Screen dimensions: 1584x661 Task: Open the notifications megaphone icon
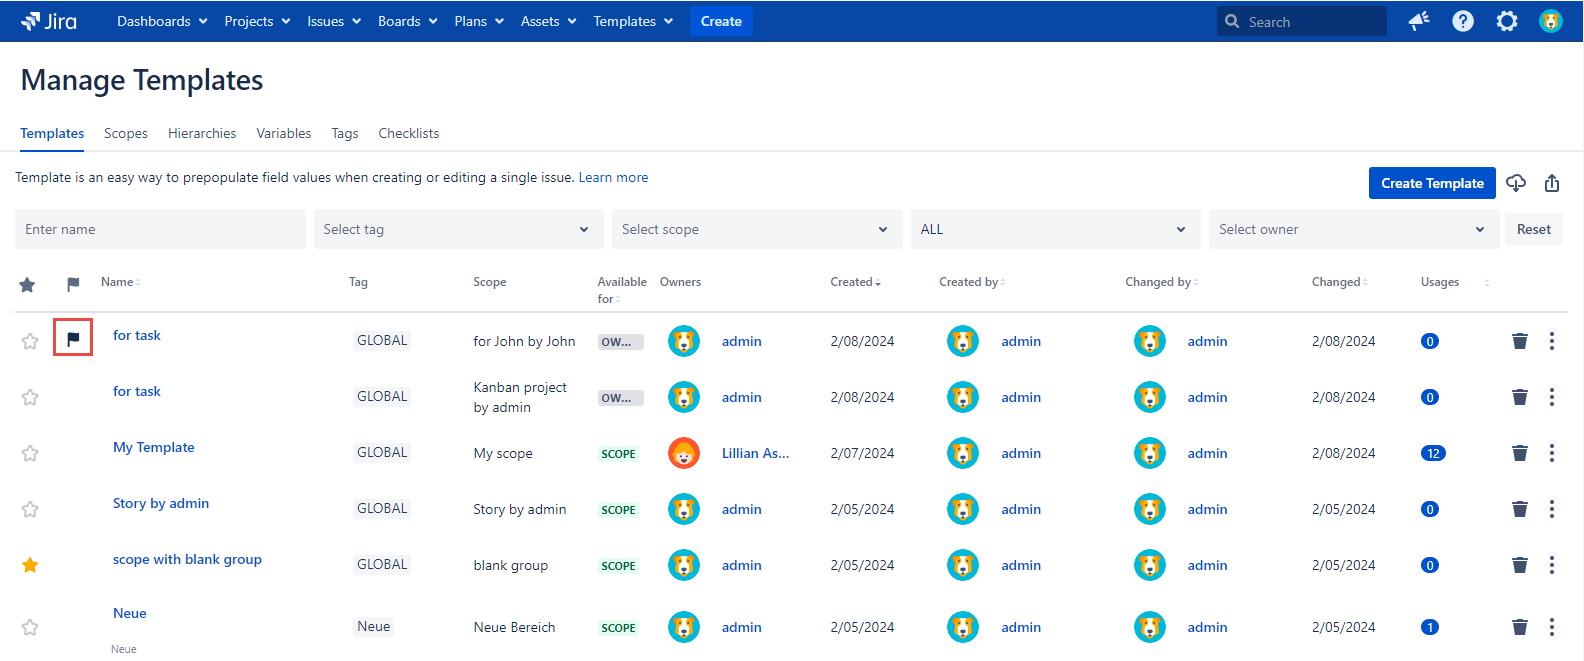point(1419,21)
